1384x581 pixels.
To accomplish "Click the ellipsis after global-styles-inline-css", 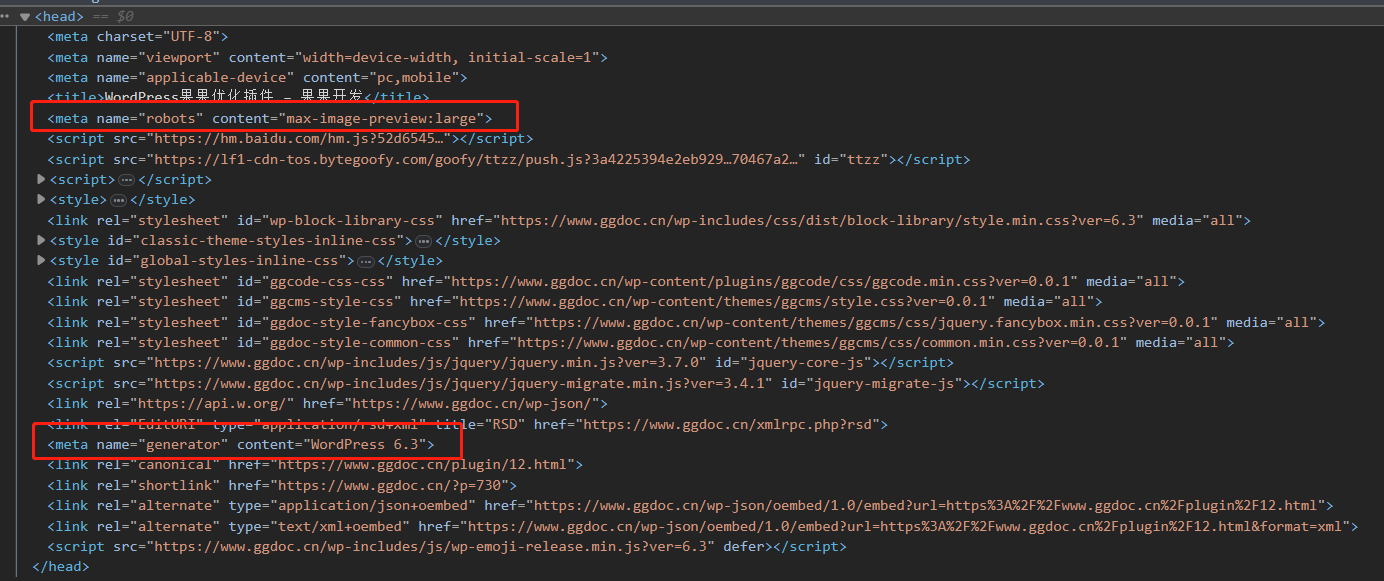I will 365,261.
